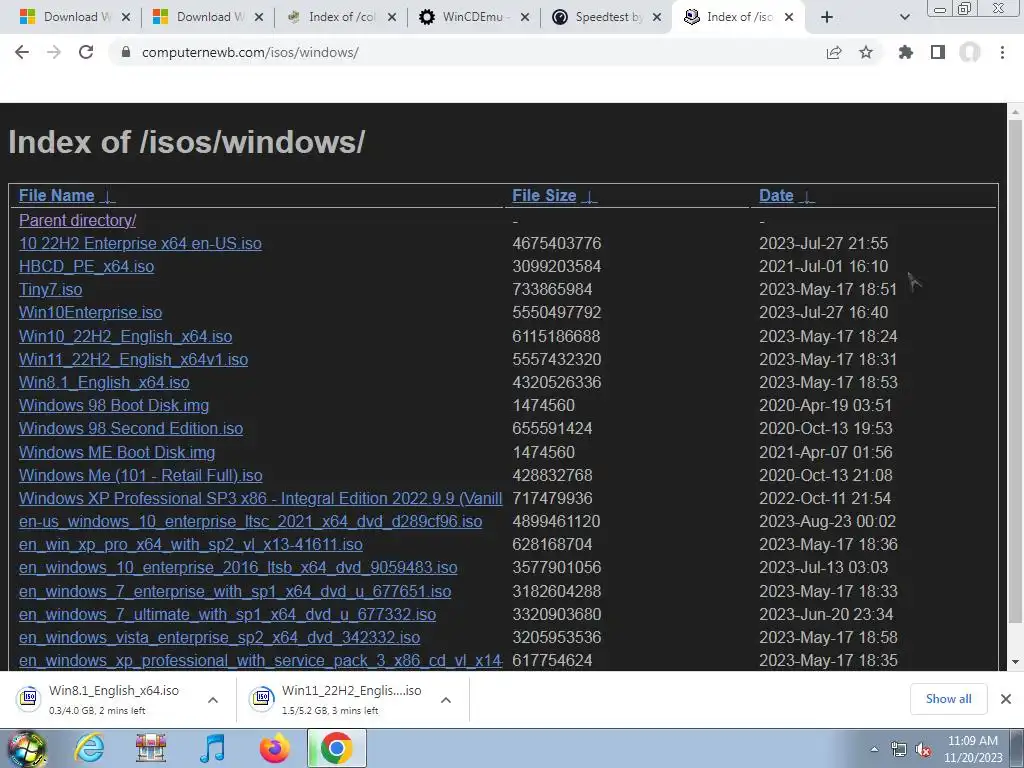Select the active Index of /iso tab

738,17
